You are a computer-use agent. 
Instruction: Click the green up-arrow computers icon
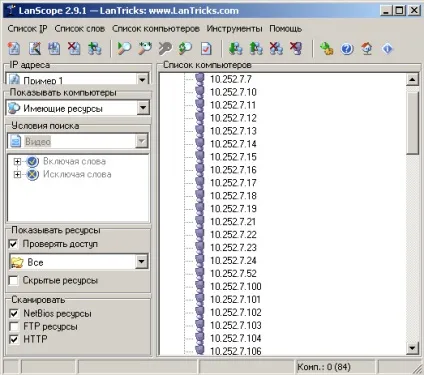point(256,49)
